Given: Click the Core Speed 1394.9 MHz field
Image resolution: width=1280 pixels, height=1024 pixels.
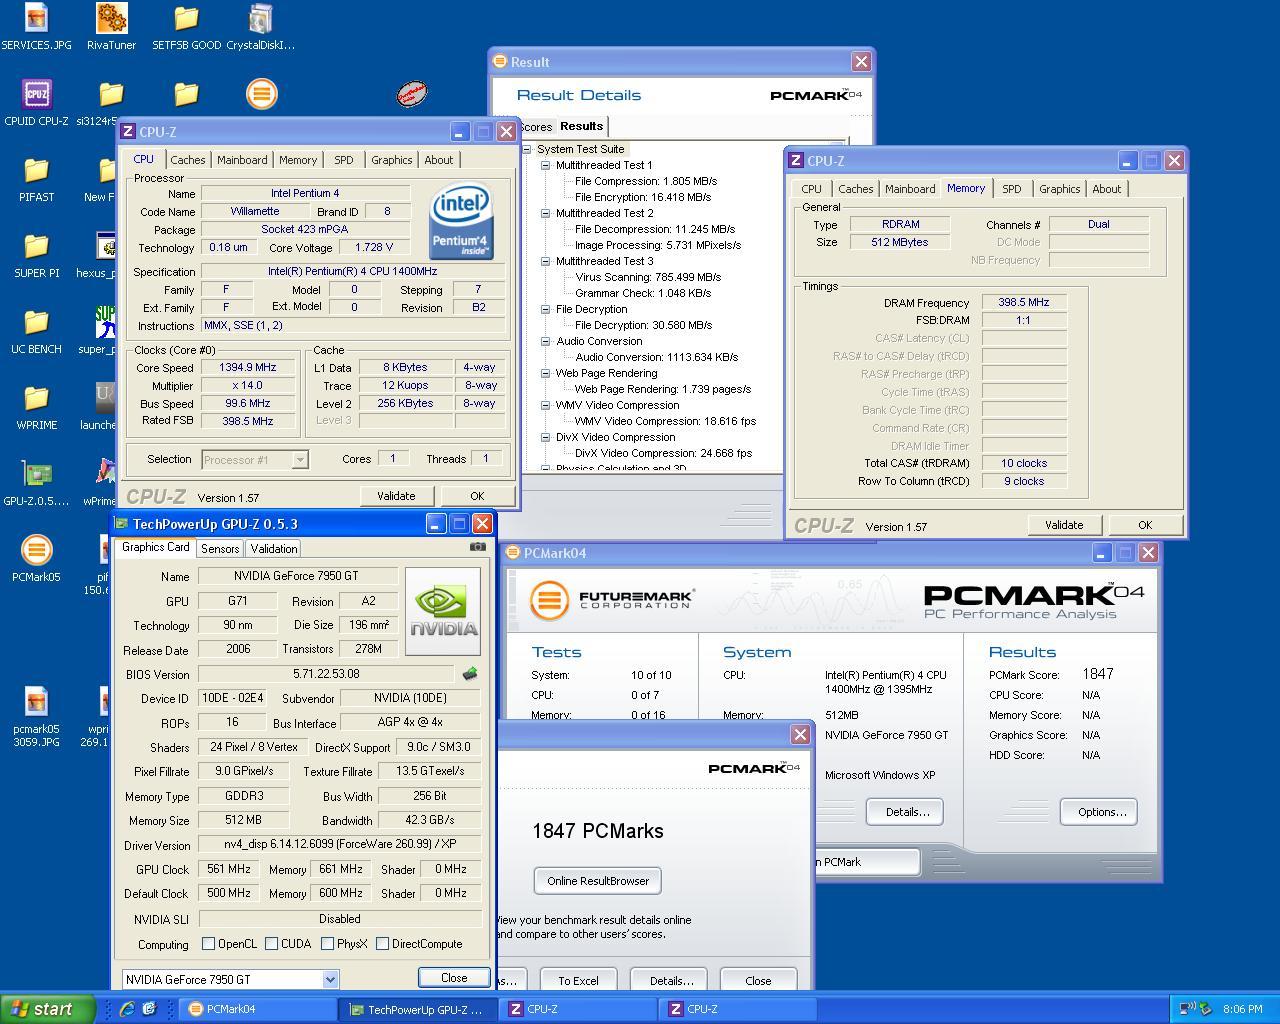Looking at the screenshot, I should [247, 367].
